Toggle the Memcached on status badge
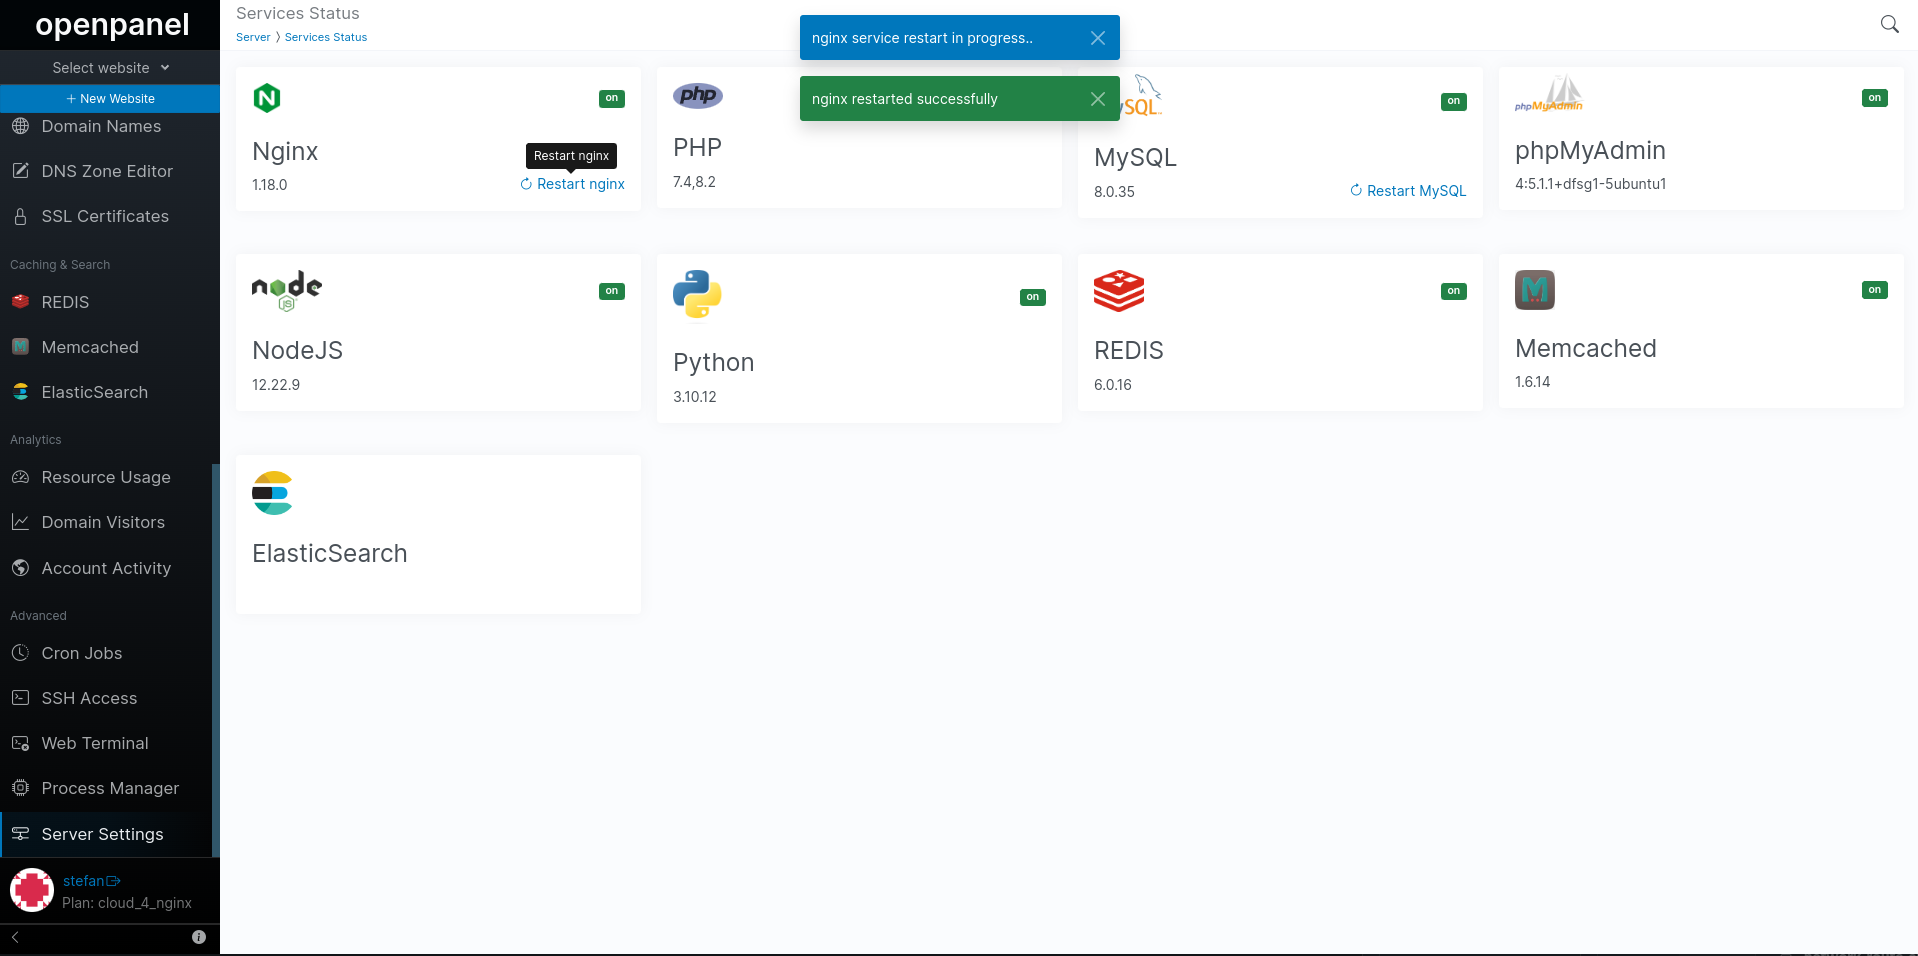 (x=1875, y=290)
